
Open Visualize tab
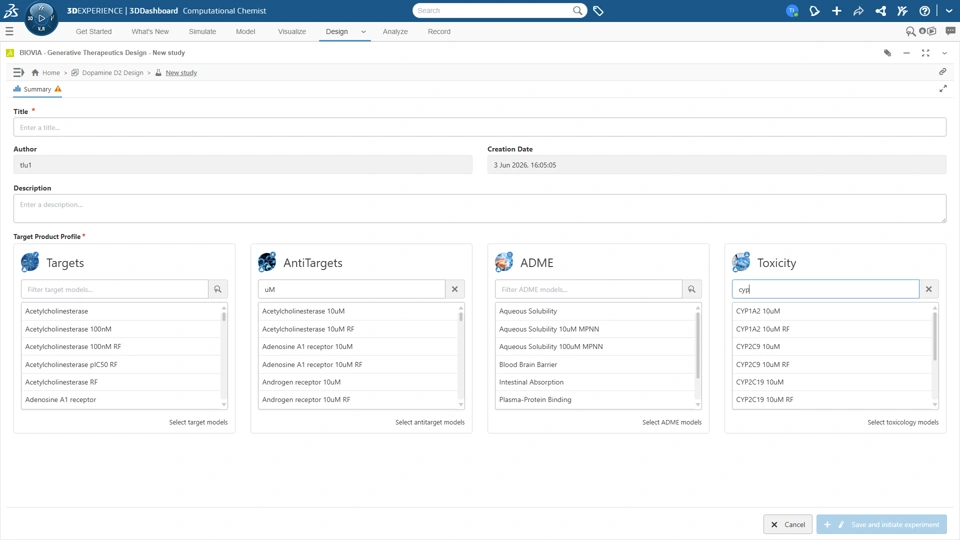[291, 31]
